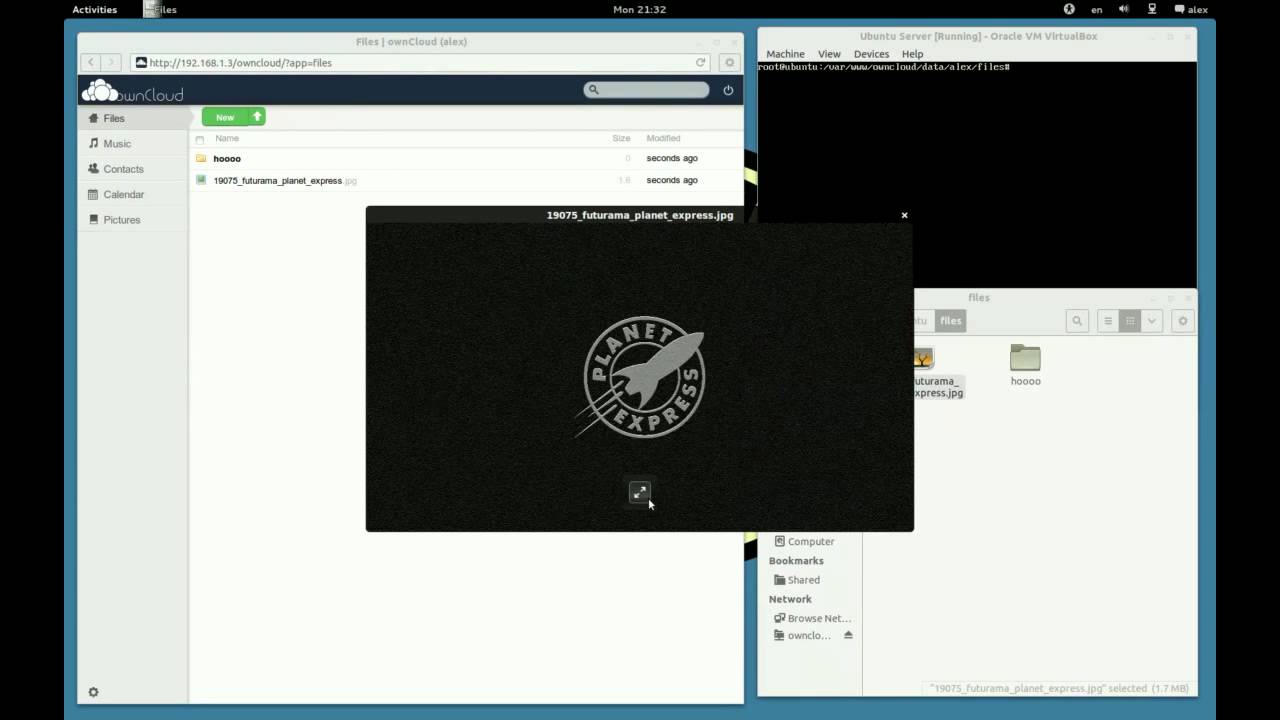Viewport: 1280px width, 720px height.
Task: Click the fullscreen arrows icon in image preview
Action: pos(640,491)
